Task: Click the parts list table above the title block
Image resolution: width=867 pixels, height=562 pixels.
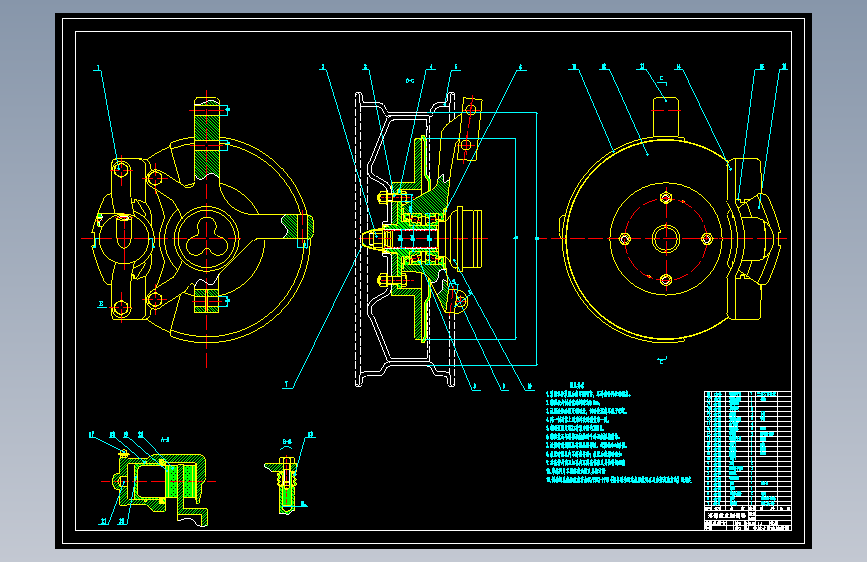Action: (748, 448)
